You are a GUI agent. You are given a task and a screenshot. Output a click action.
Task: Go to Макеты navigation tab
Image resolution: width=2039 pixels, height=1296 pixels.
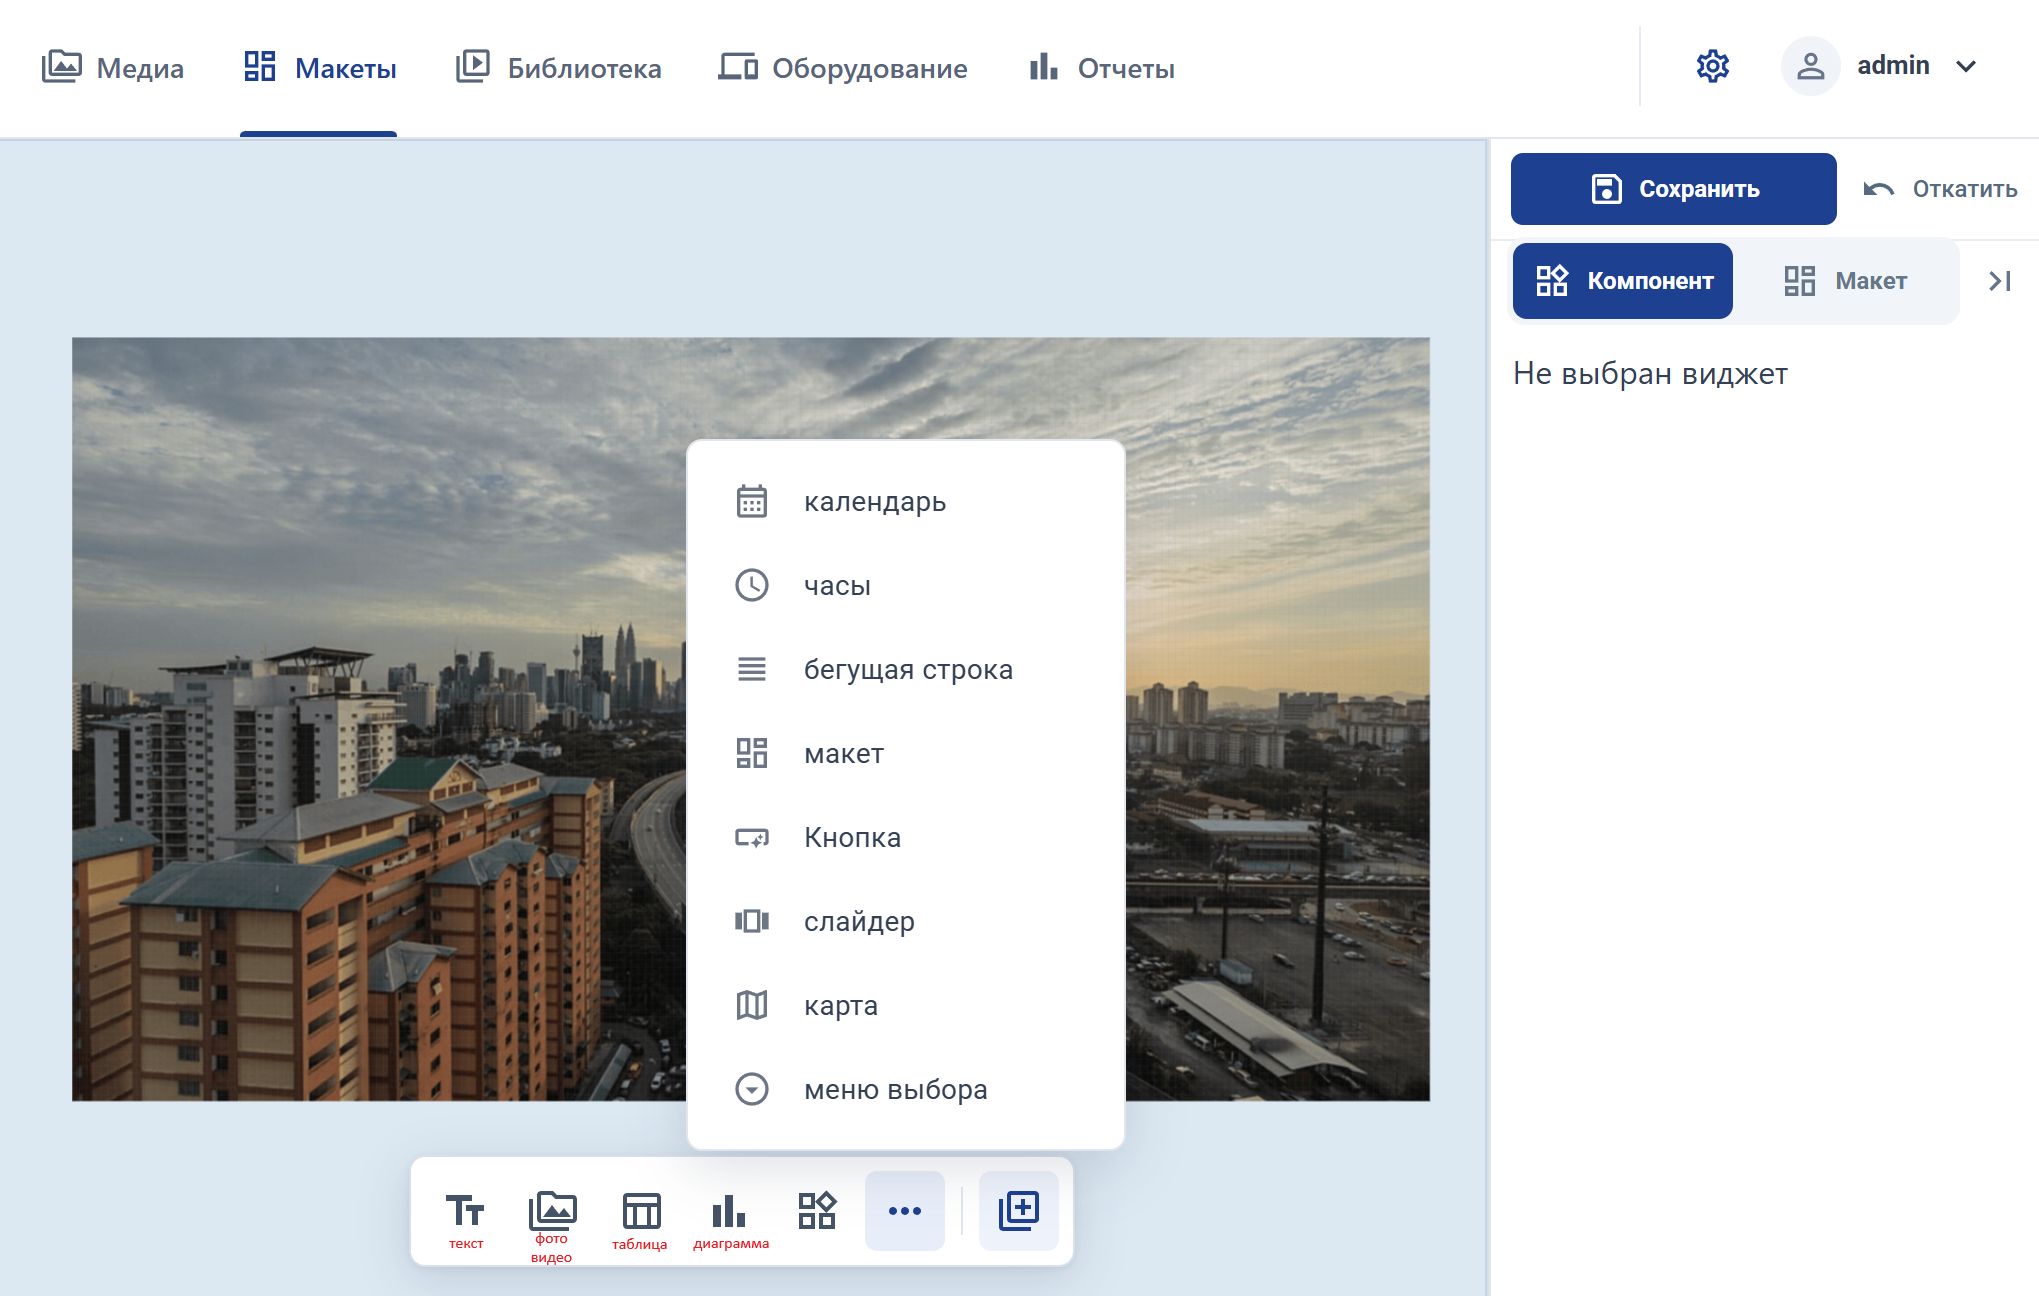pyautogui.click(x=320, y=68)
